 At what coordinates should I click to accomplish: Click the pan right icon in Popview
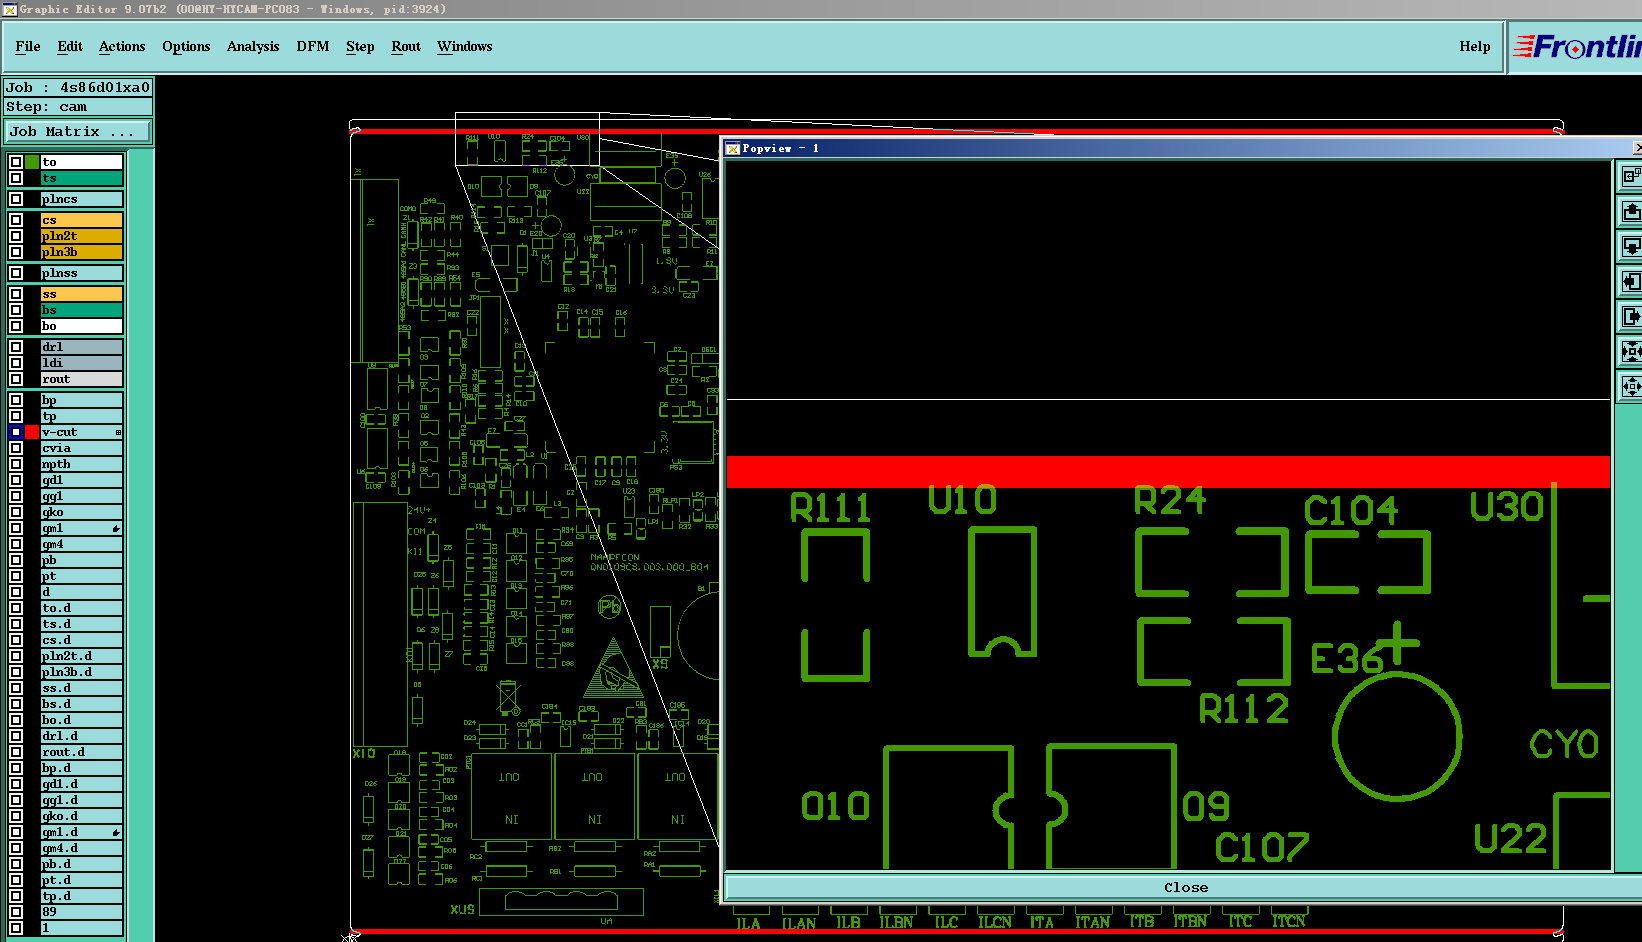pyautogui.click(x=1631, y=316)
